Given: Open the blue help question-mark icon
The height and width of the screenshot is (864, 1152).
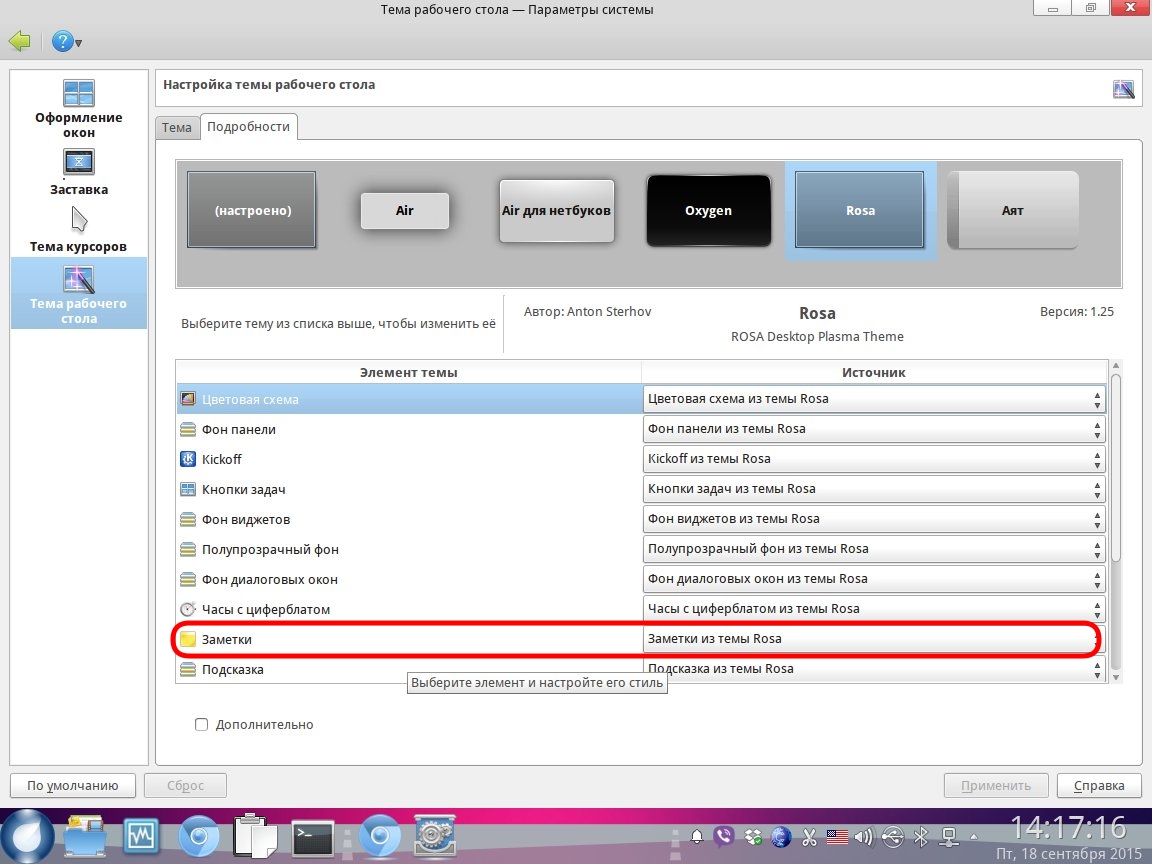Looking at the screenshot, I should pyautogui.click(x=62, y=41).
